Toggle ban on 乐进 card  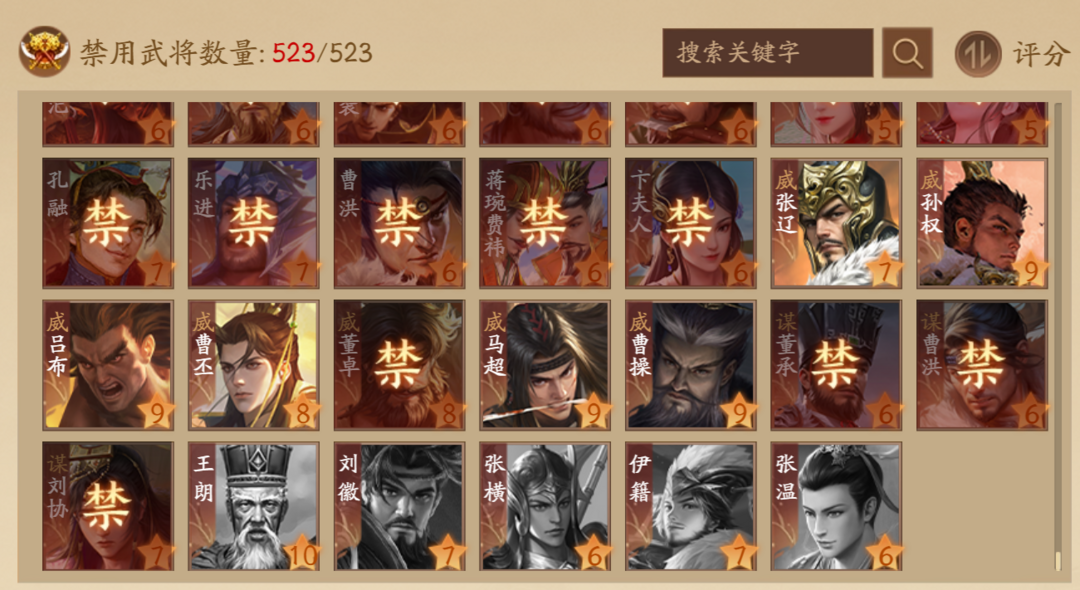tap(253, 223)
